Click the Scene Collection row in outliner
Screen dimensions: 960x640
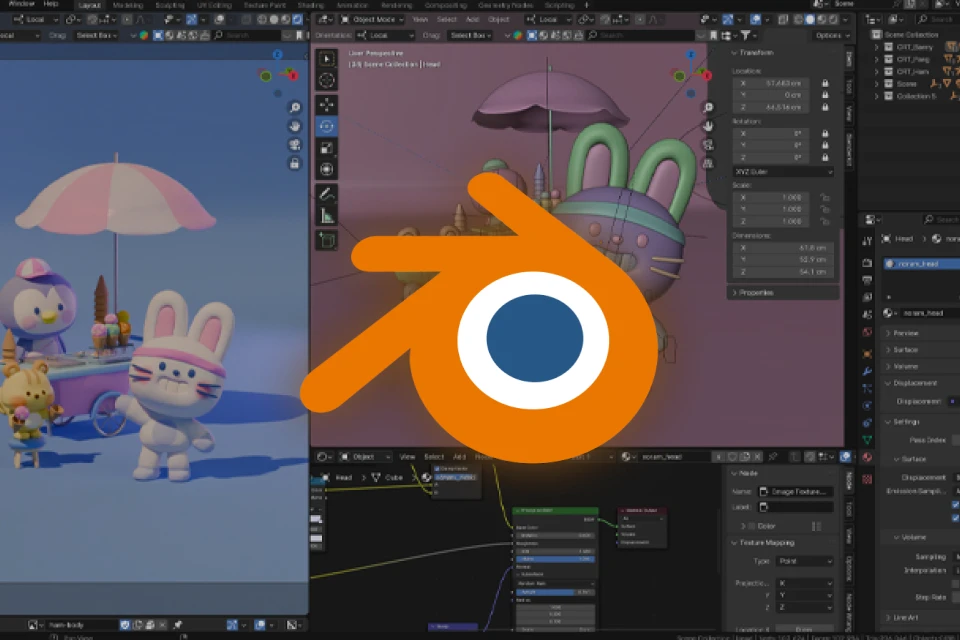911,35
